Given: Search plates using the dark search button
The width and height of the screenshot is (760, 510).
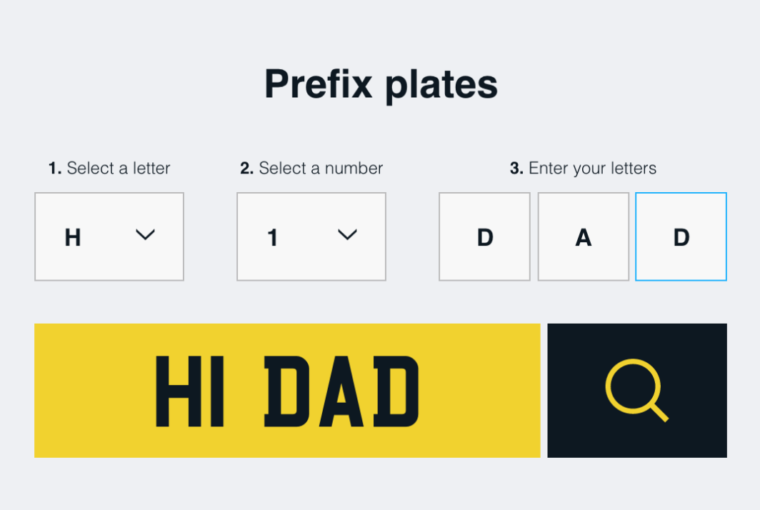Looking at the screenshot, I should [637, 391].
